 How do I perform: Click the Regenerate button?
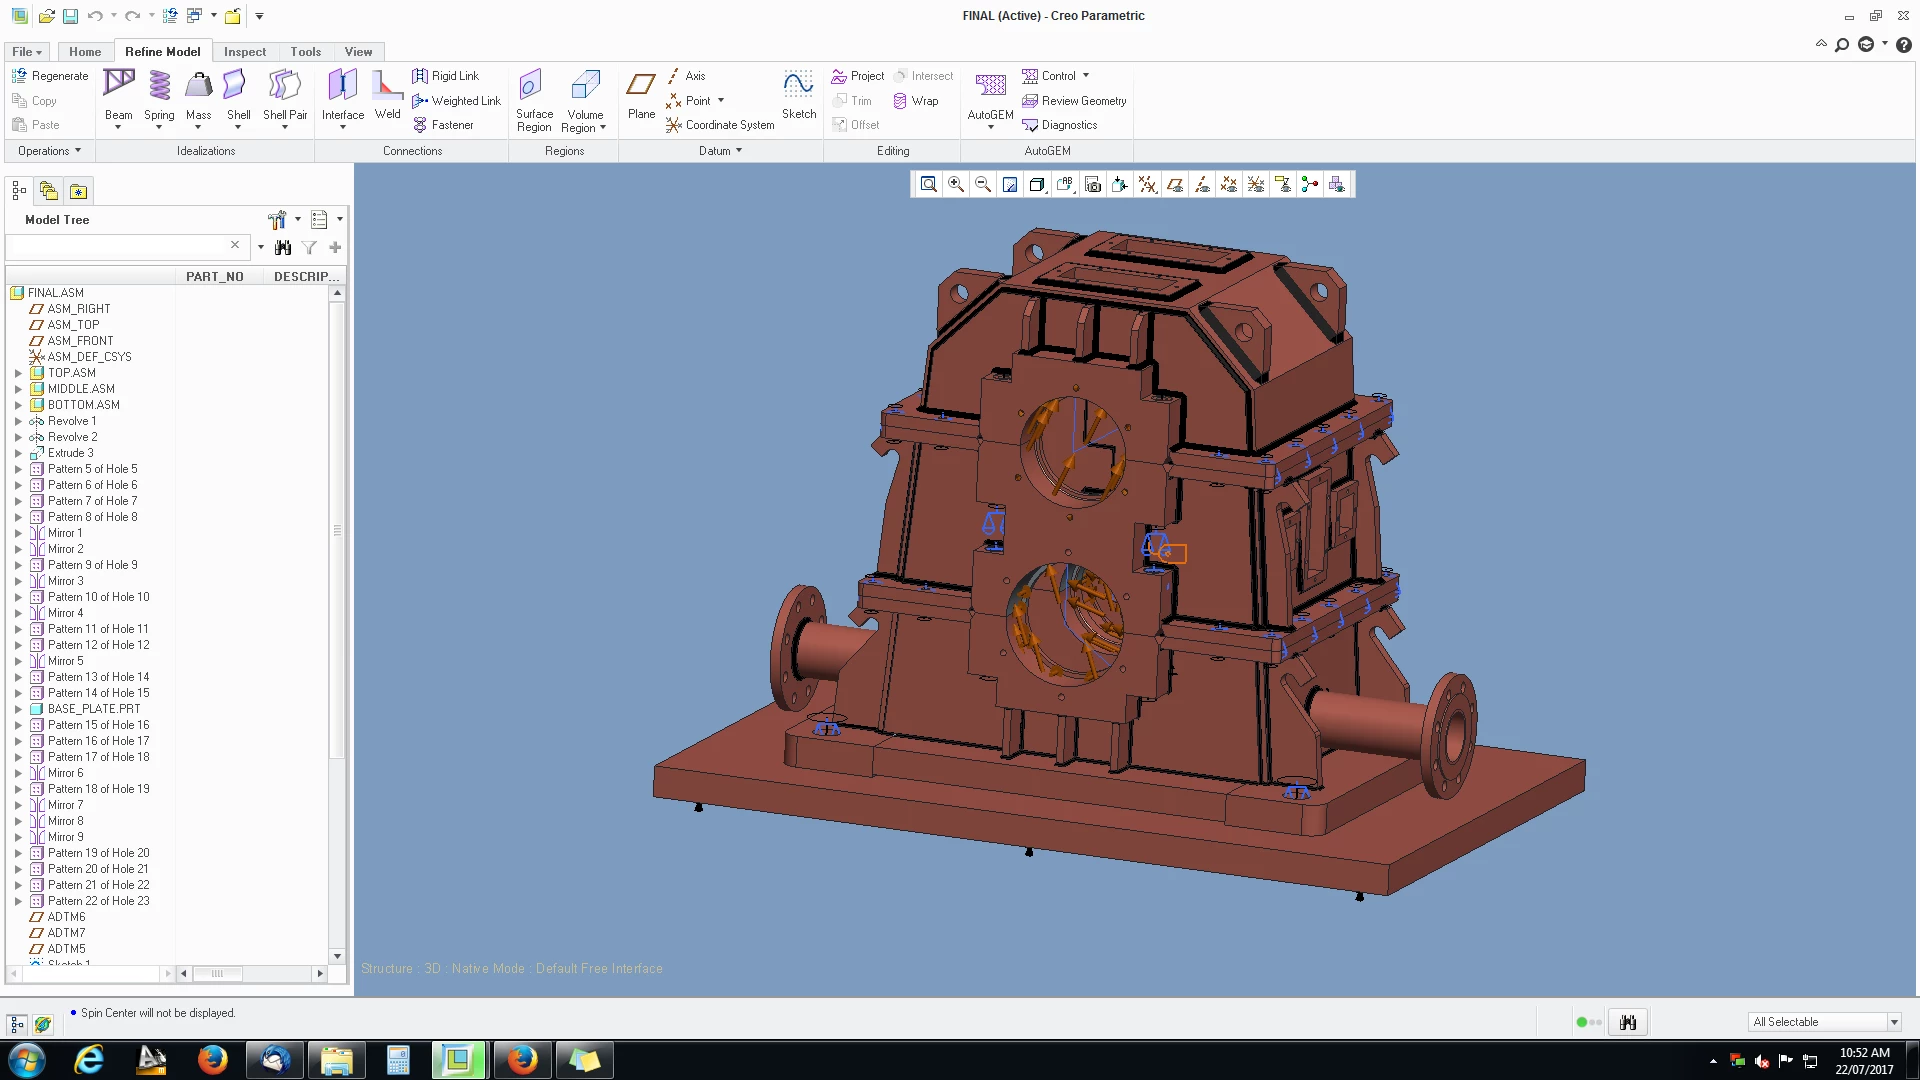point(50,76)
